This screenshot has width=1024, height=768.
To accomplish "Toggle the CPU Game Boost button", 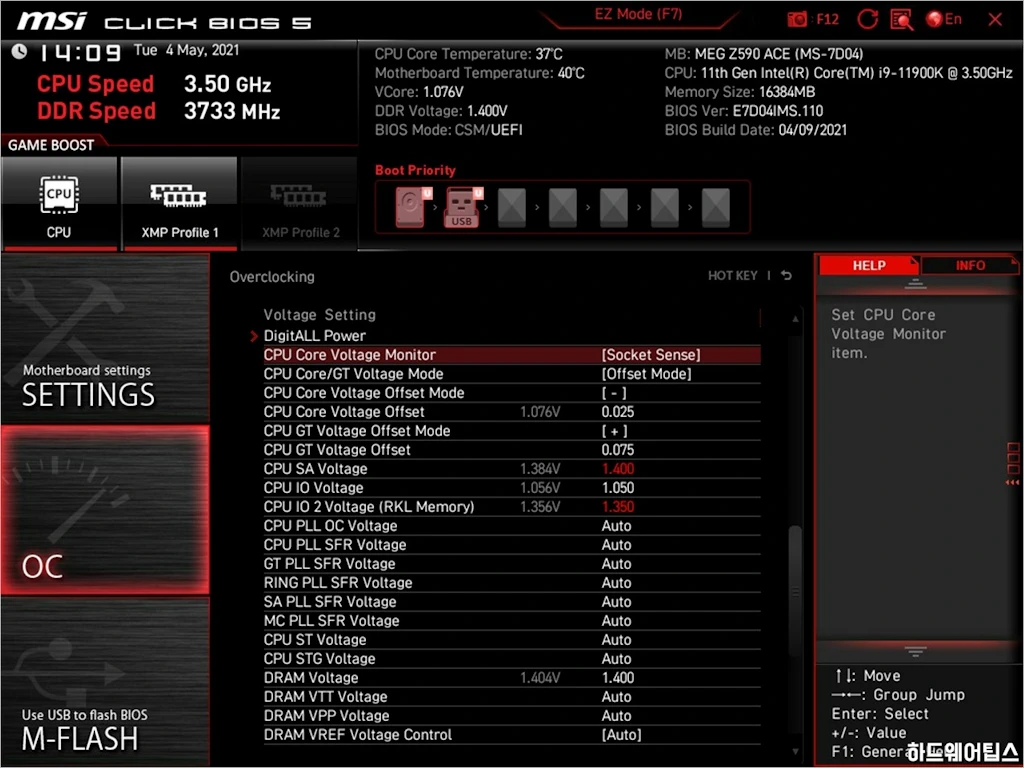I will 59,204.
